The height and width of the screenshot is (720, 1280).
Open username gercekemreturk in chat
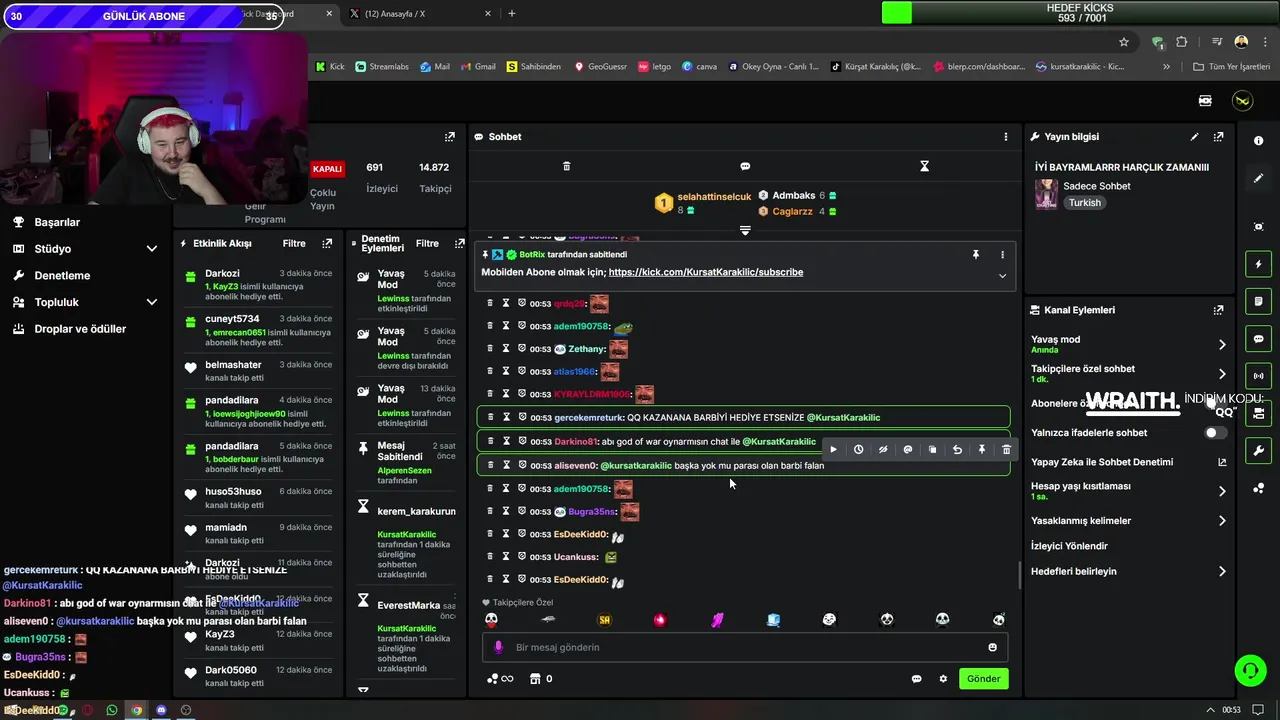[589, 418]
